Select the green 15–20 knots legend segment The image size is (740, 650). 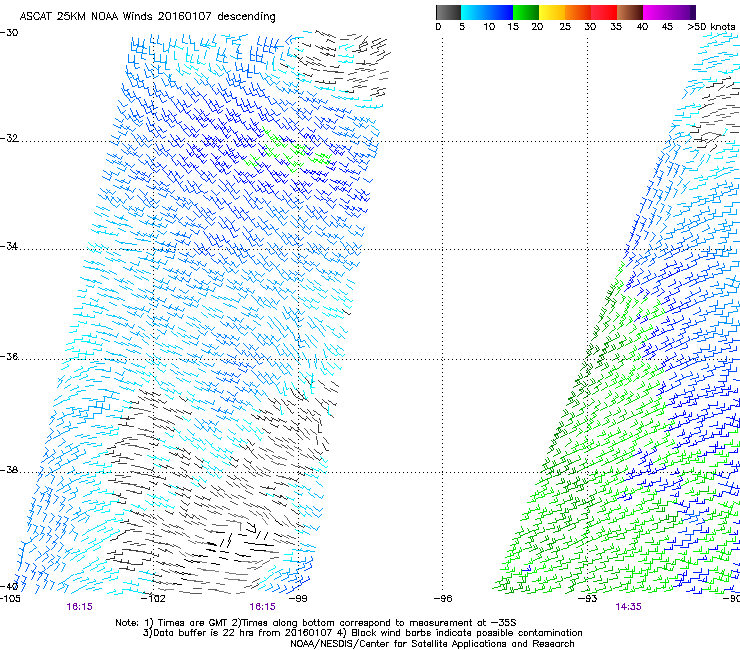pyautogui.click(x=526, y=12)
